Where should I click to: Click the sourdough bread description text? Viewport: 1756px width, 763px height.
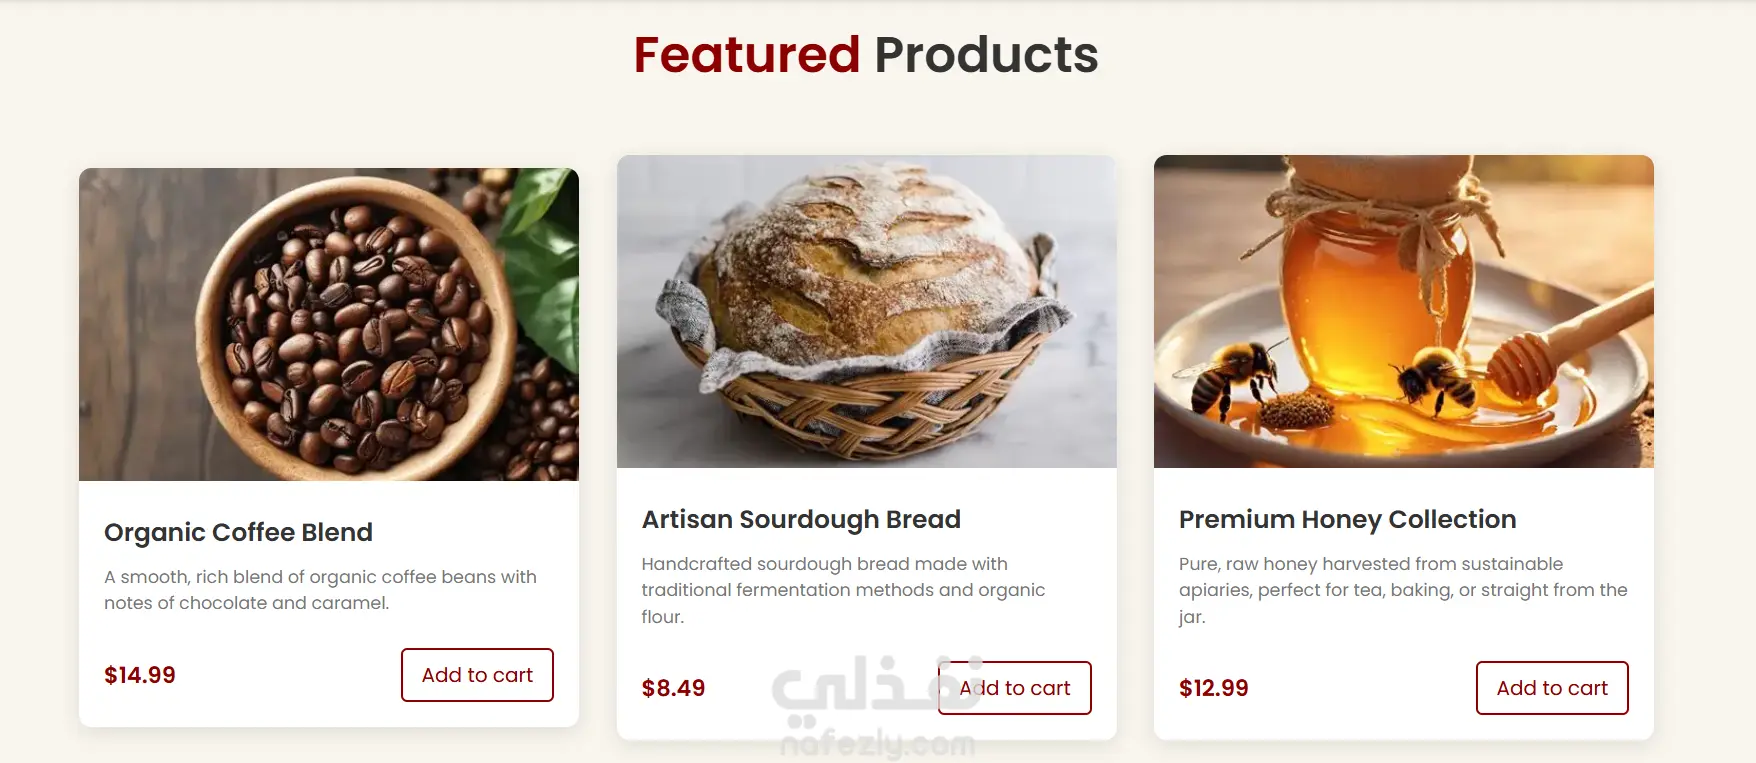click(x=843, y=590)
